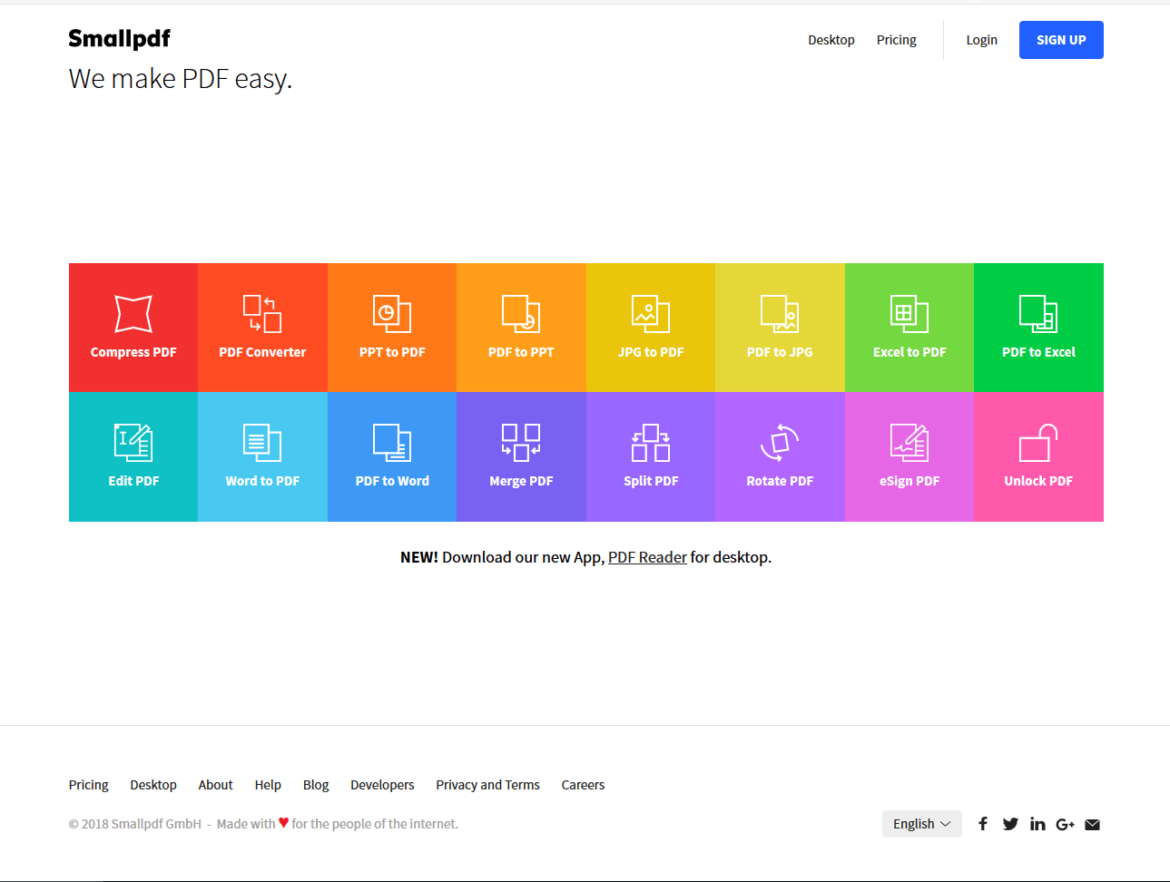
Task: Expand the English language dropdown
Action: click(921, 824)
